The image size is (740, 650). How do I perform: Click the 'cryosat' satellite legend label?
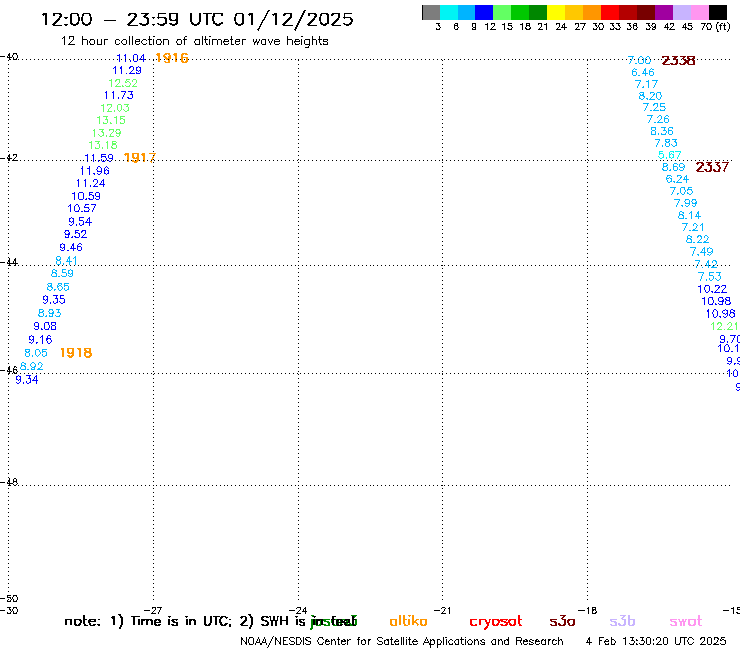coord(496,622)
